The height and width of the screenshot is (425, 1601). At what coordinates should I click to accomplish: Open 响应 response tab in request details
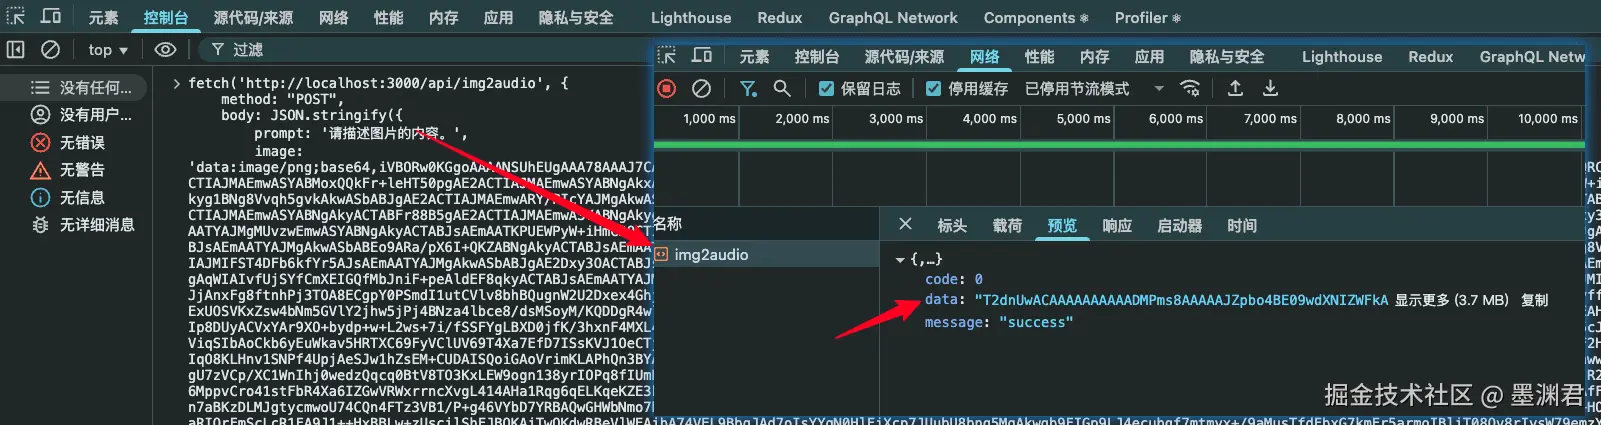click(1117, 226)
